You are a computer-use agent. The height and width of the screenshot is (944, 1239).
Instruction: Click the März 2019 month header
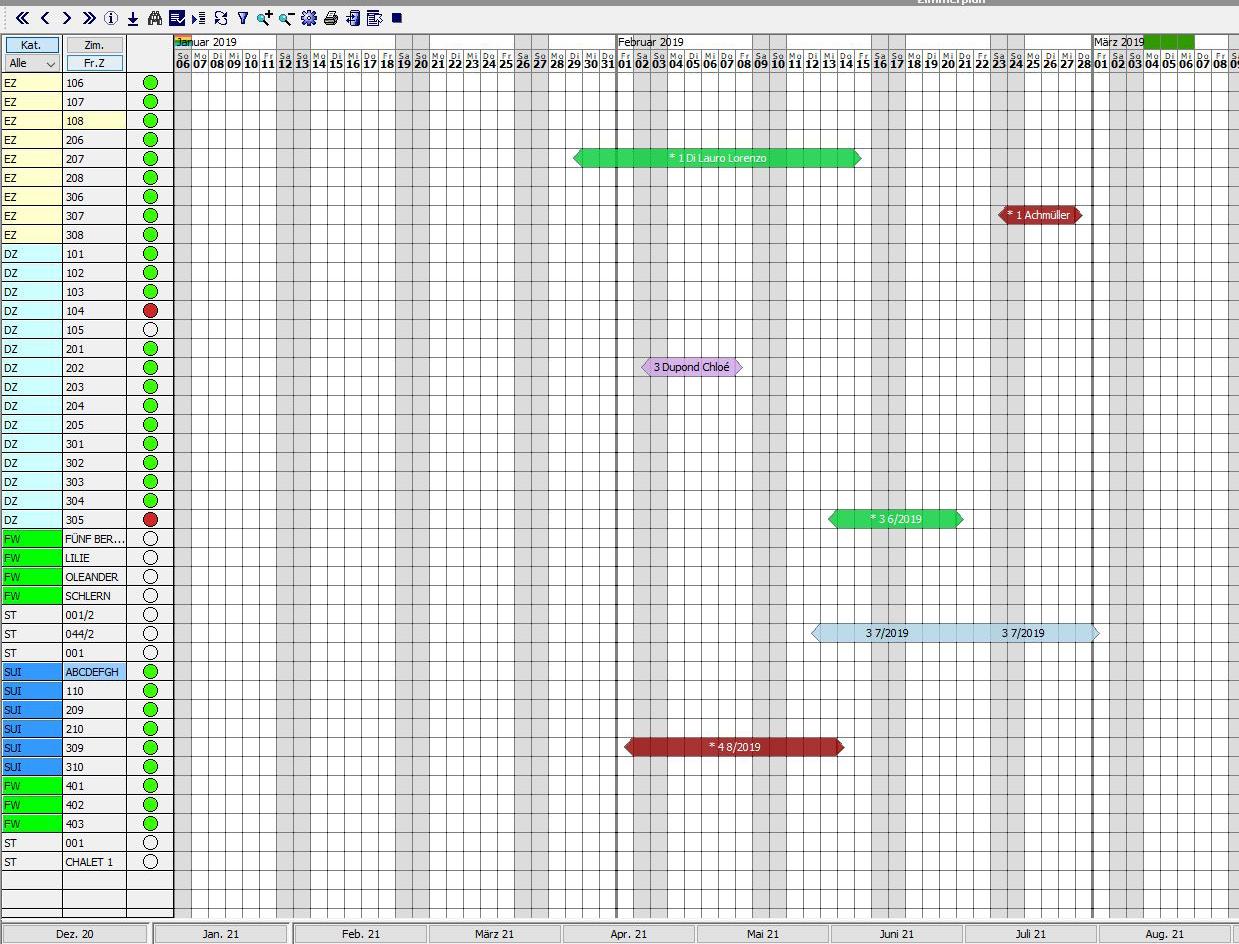pos(1119,42)
